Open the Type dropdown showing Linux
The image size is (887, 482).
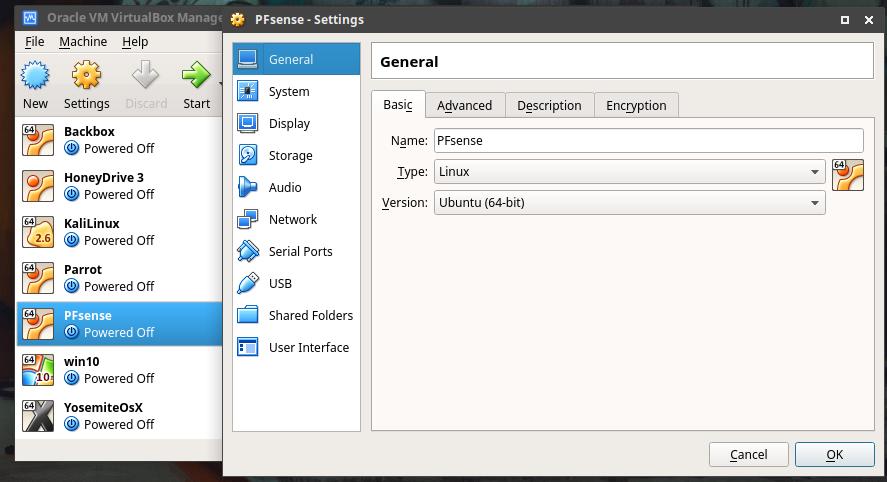pos(630,171)
